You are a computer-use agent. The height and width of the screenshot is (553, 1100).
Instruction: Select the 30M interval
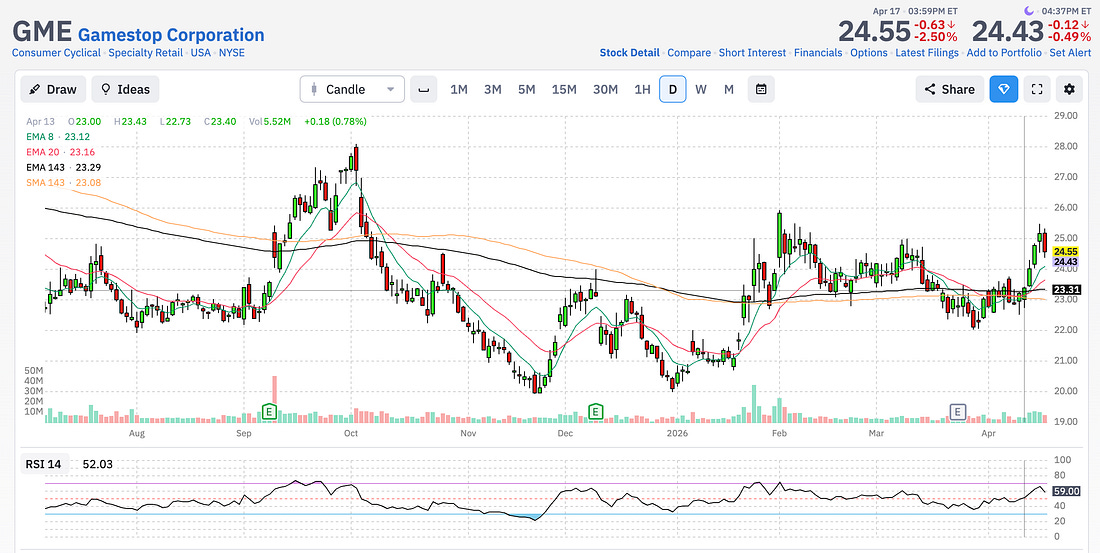[605, 89]
